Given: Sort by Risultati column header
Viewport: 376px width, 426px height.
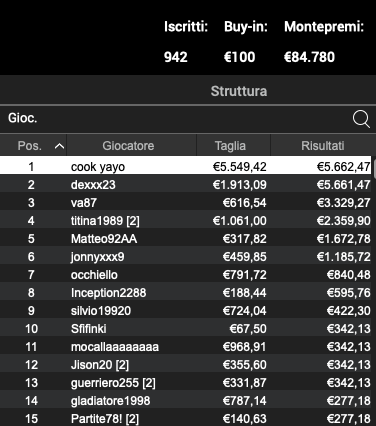Looking at the screenshot, I should (x=323, y=146).
